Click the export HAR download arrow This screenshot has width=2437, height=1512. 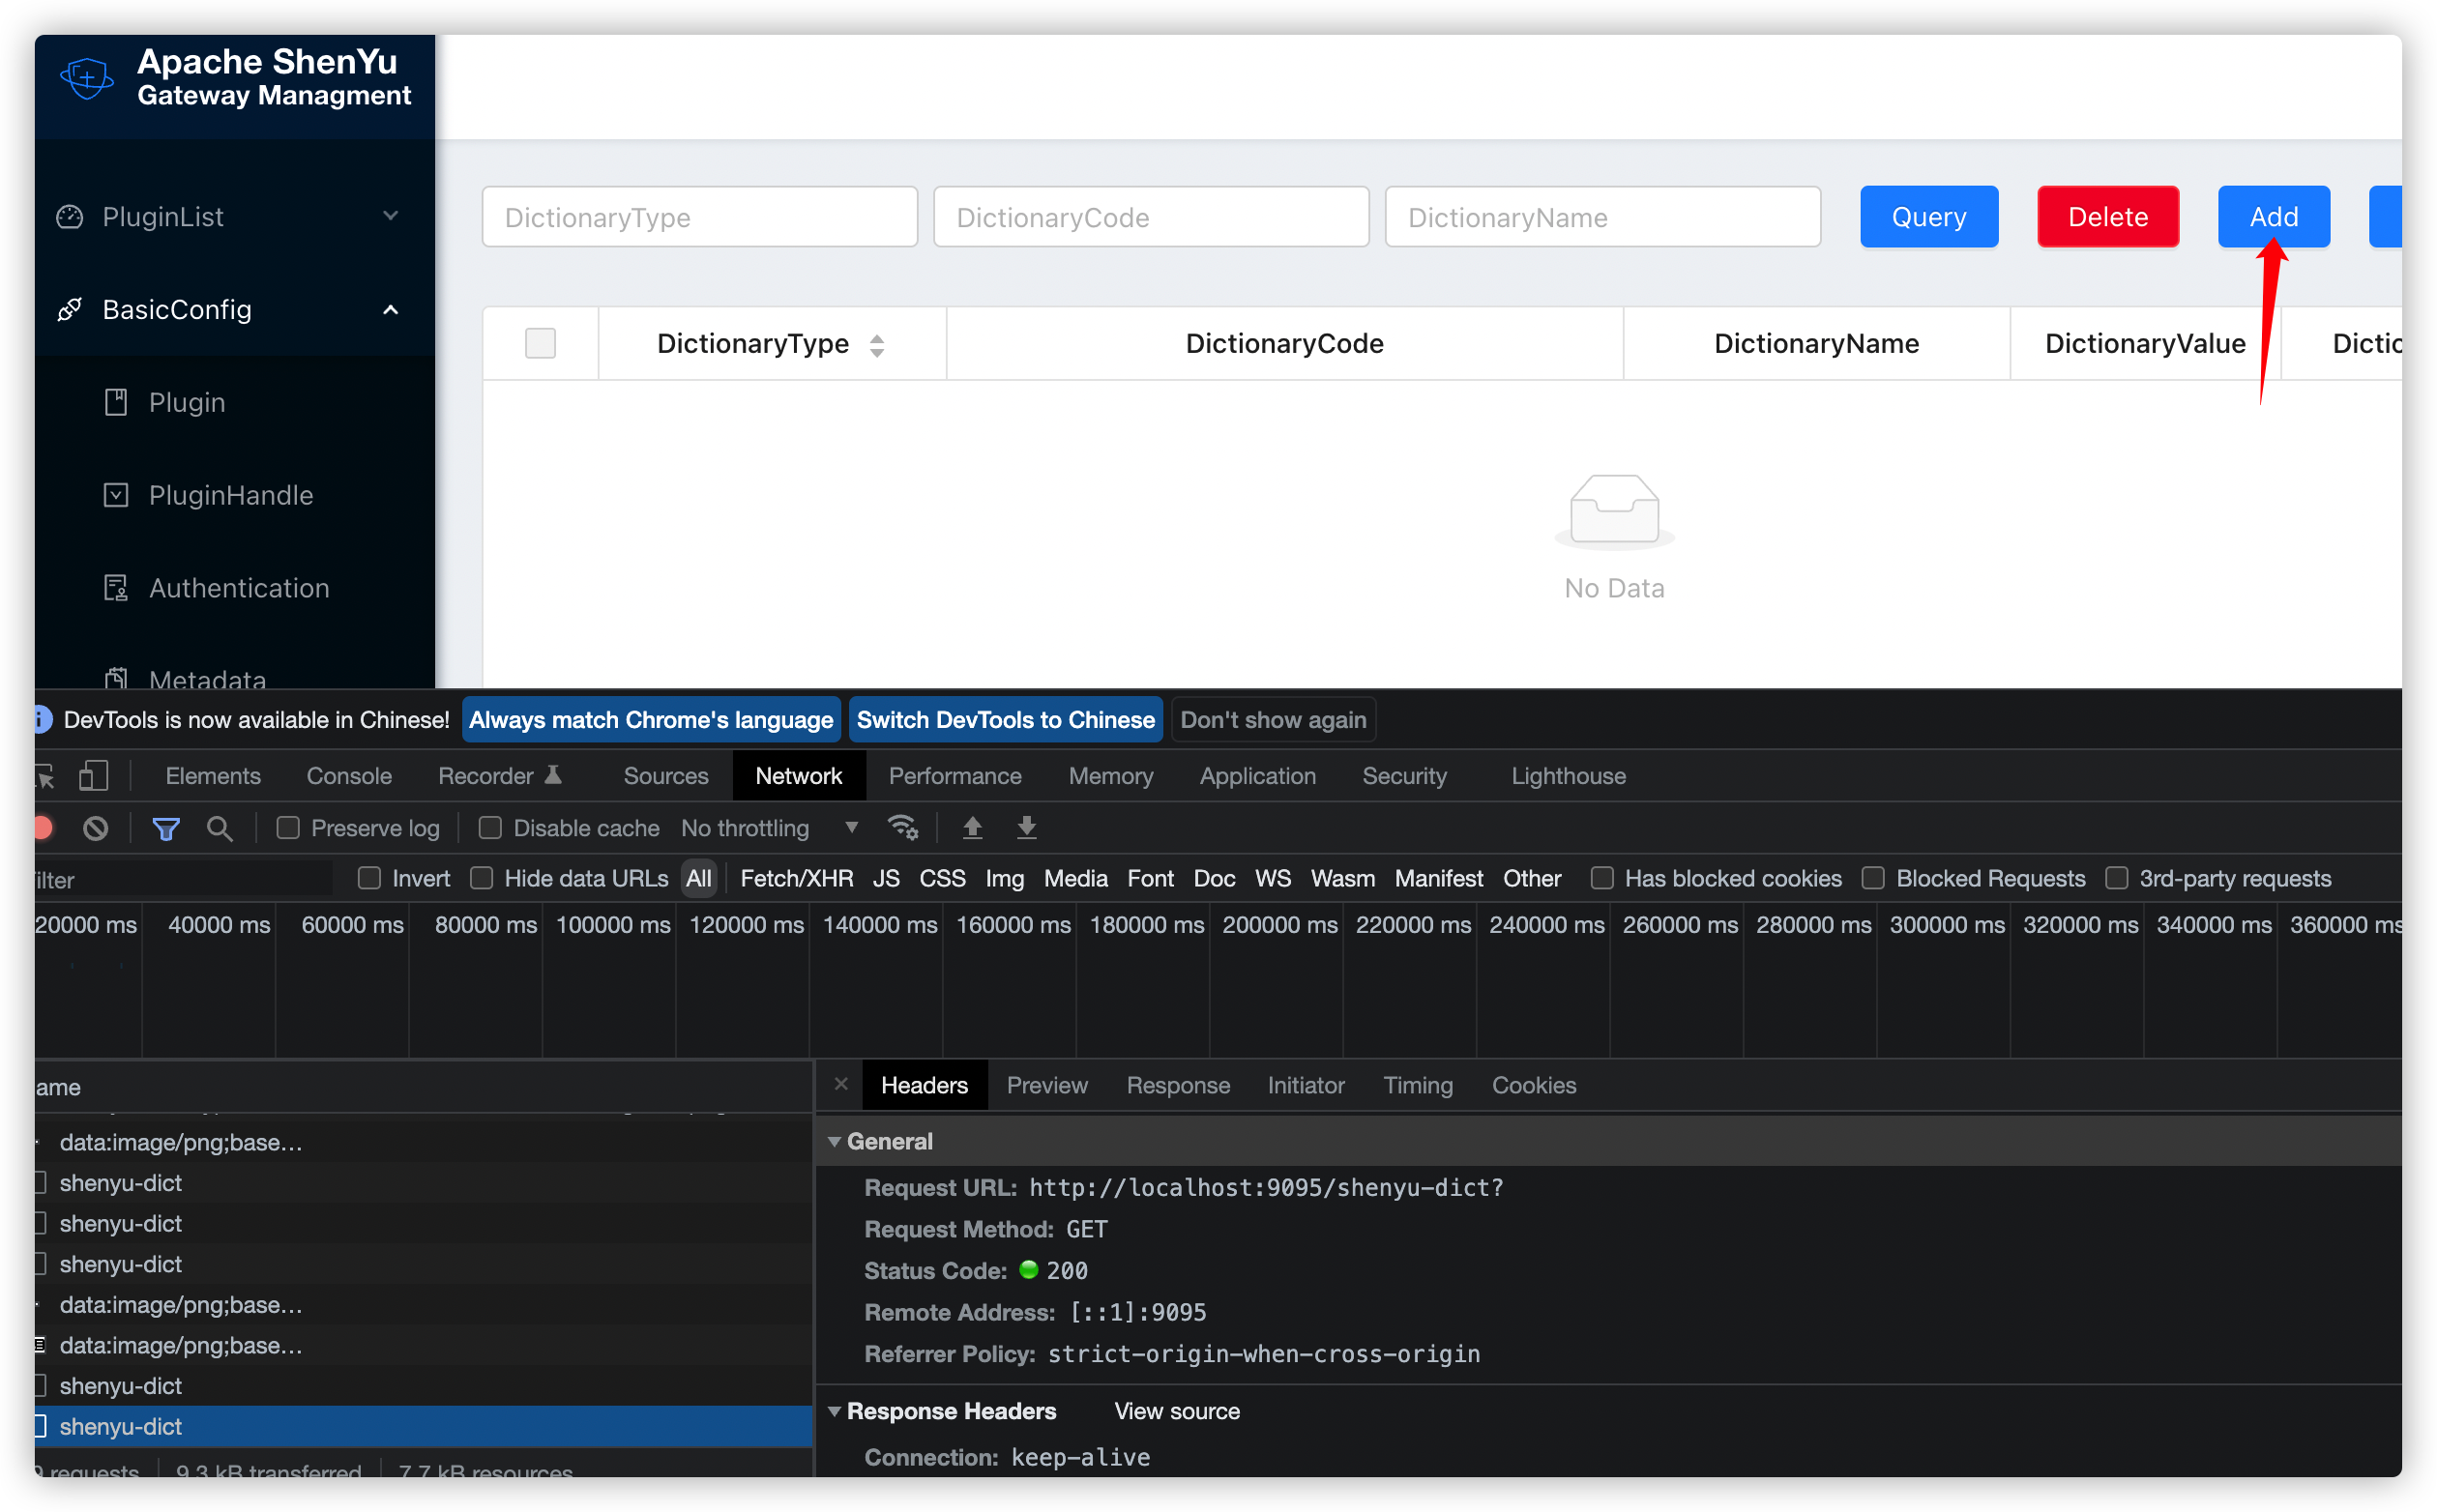click(x=1026, y=827)
